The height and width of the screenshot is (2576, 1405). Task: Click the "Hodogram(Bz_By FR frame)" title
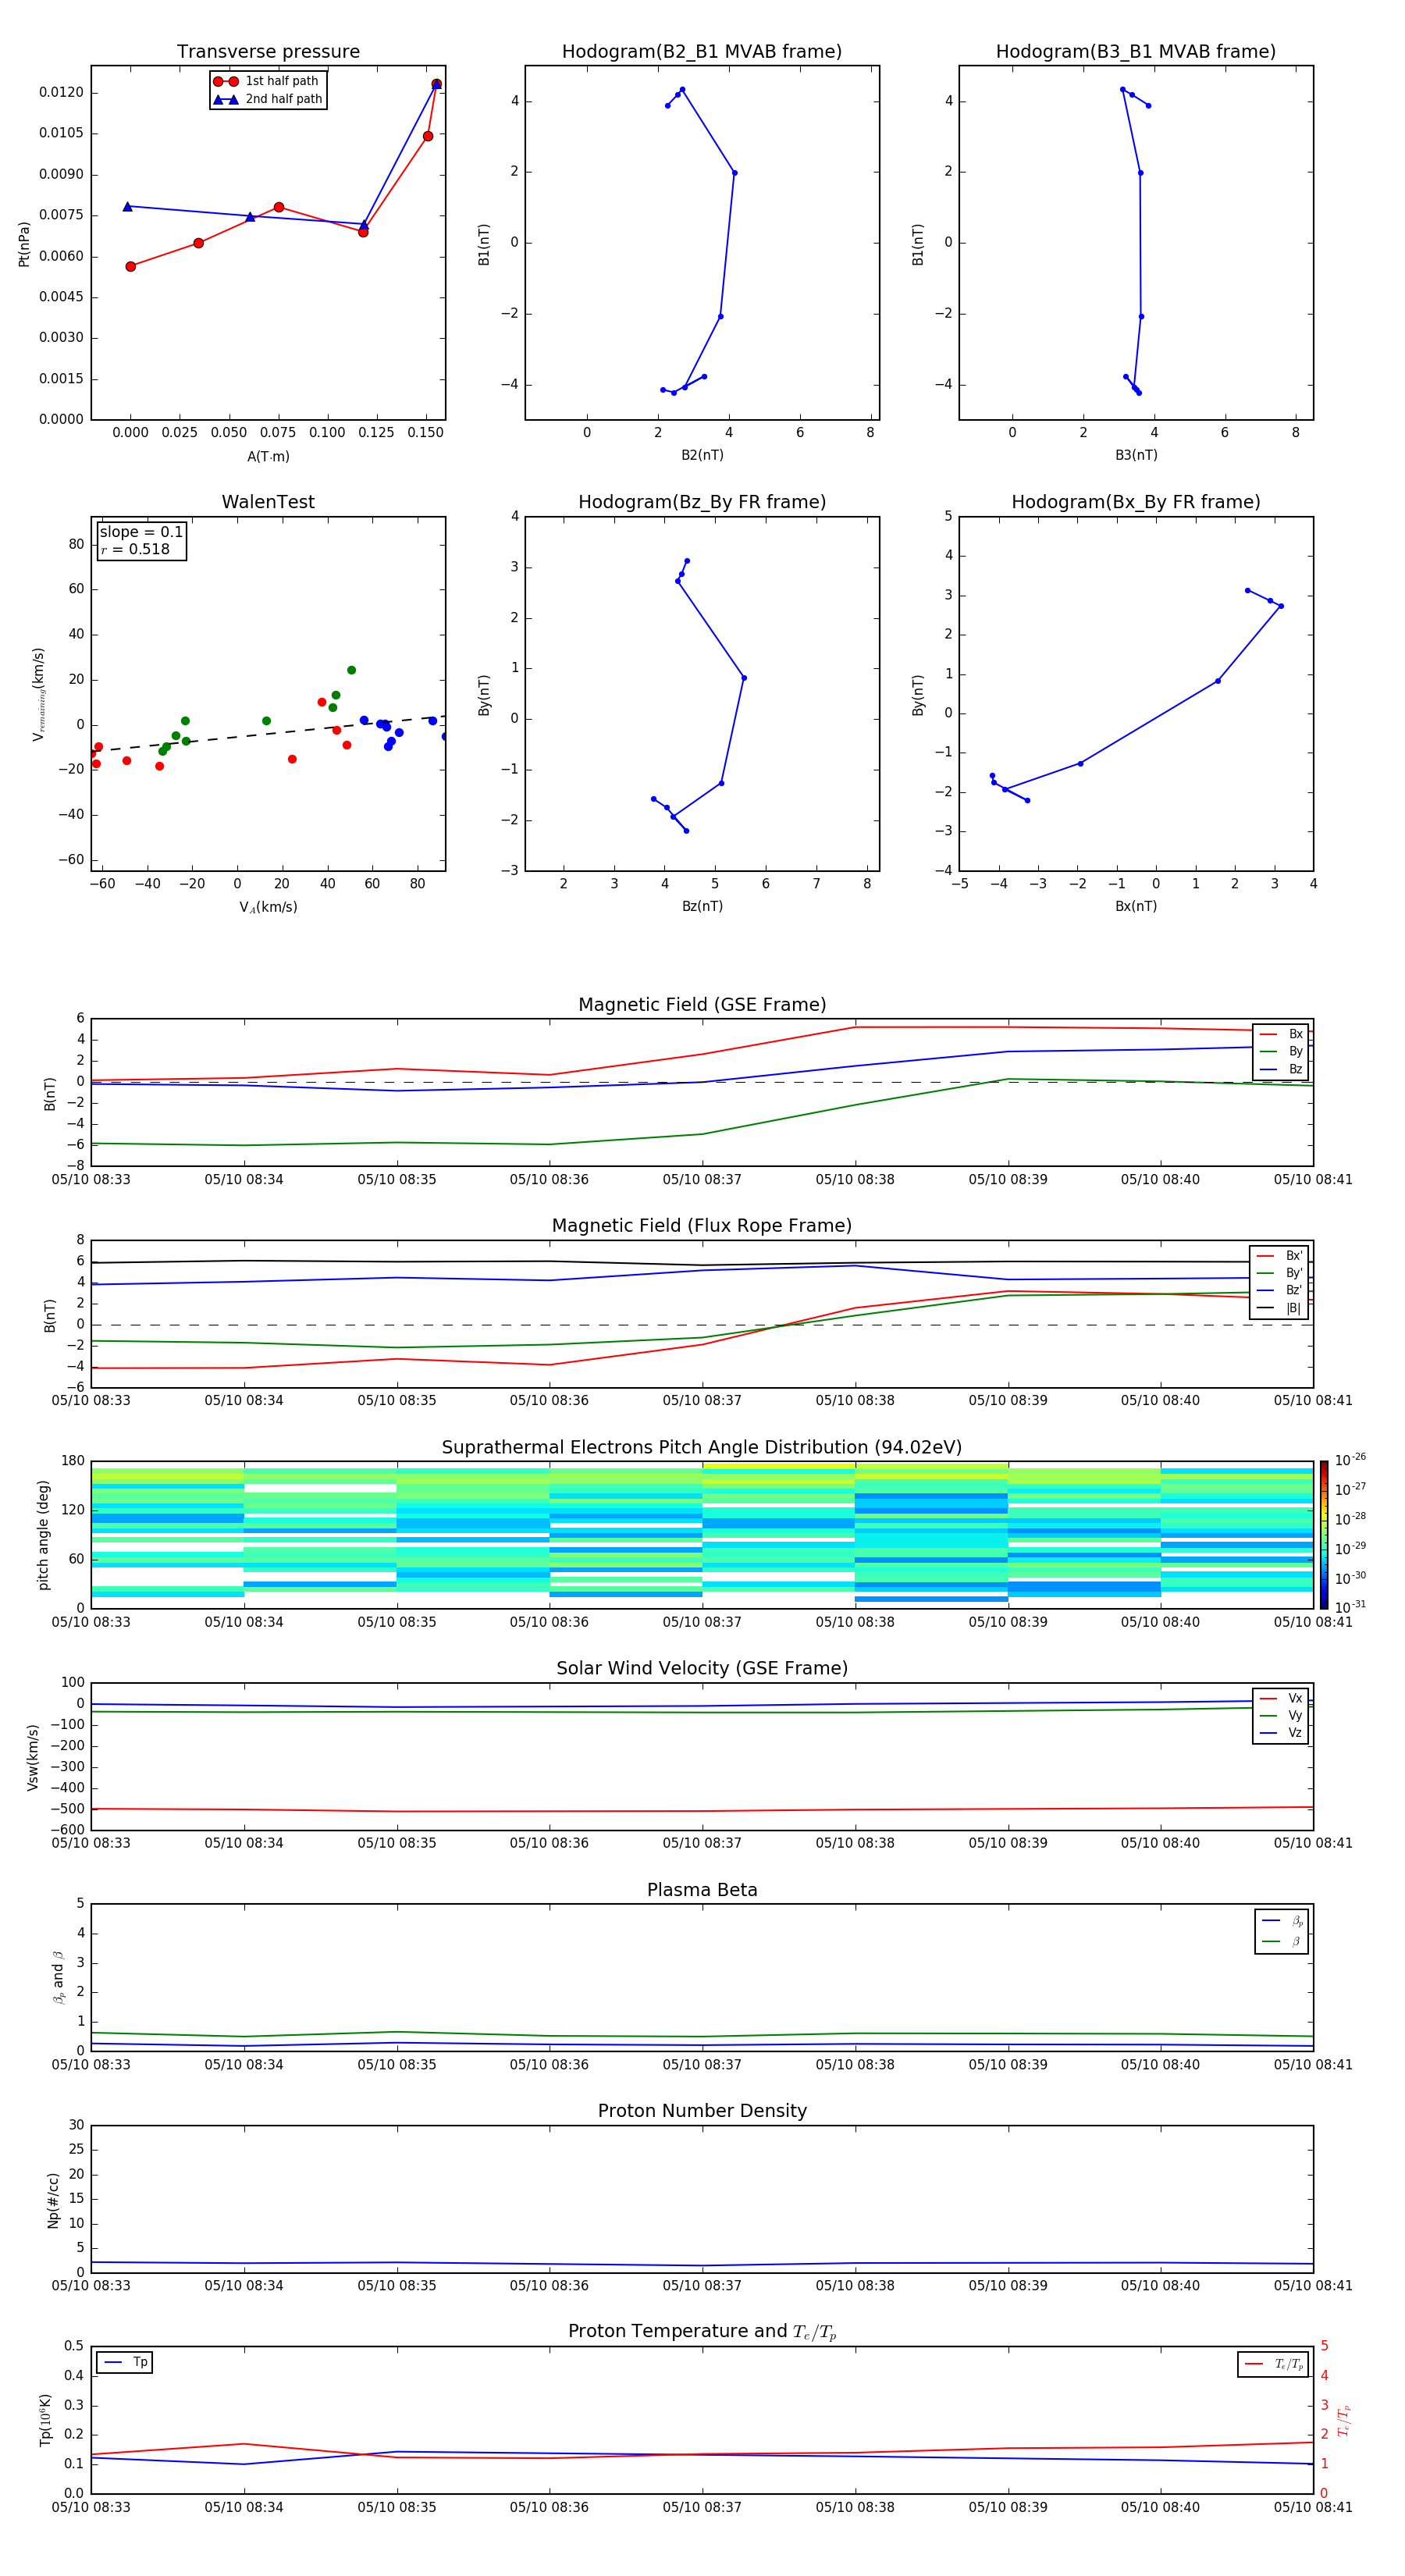702,502
